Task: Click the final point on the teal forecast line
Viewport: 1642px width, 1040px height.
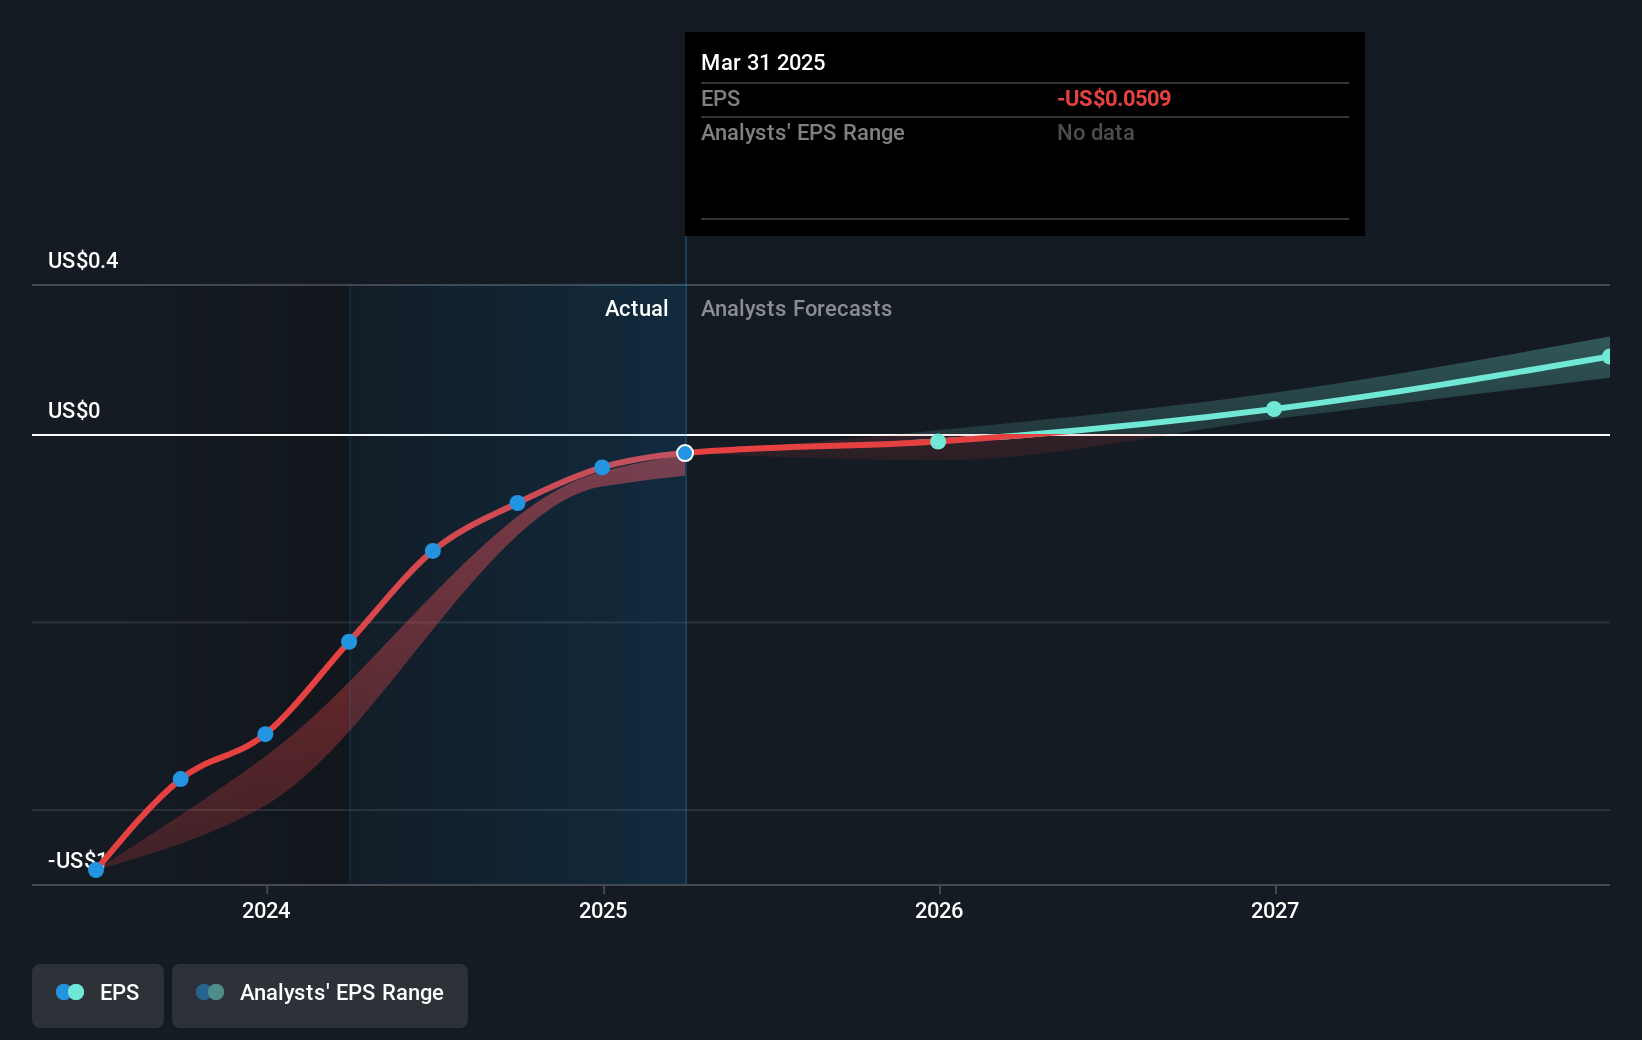Action: (x=1606, y=358)
